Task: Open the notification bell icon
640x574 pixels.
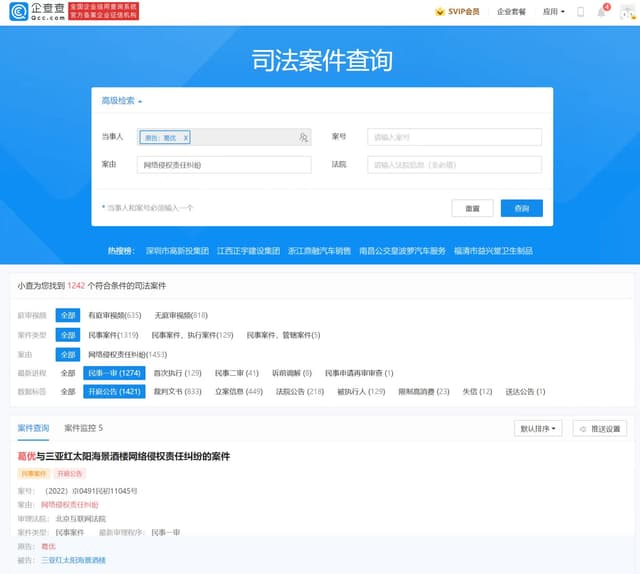Action: (602, 12)
